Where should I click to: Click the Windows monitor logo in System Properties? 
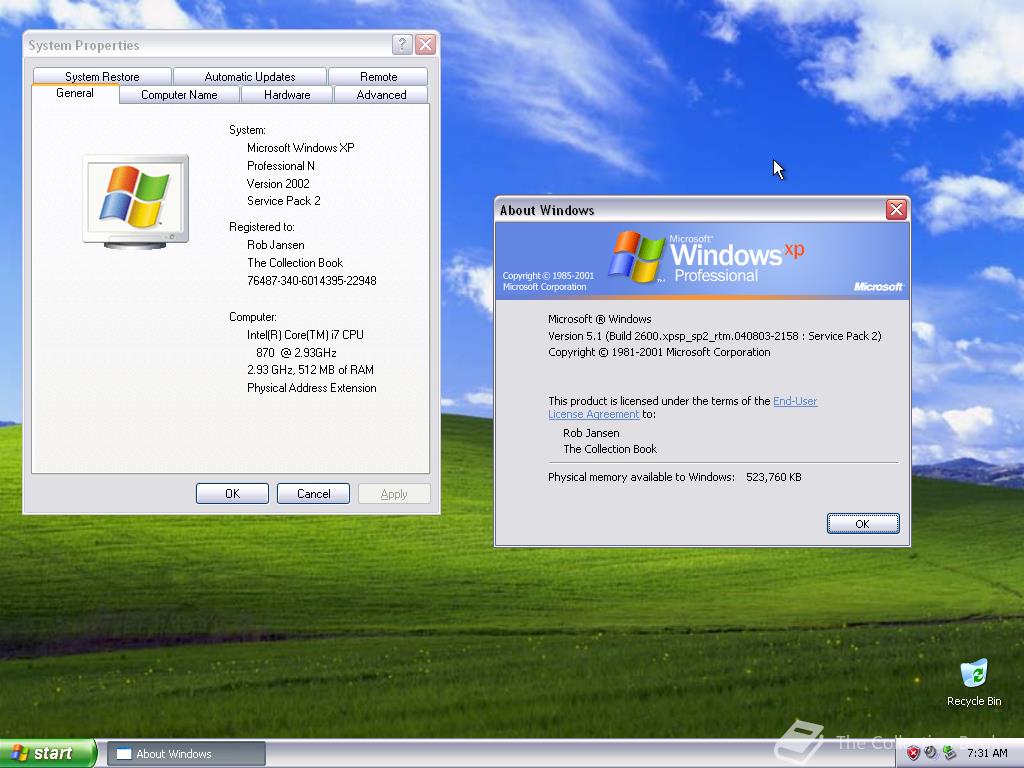(136, 201)
